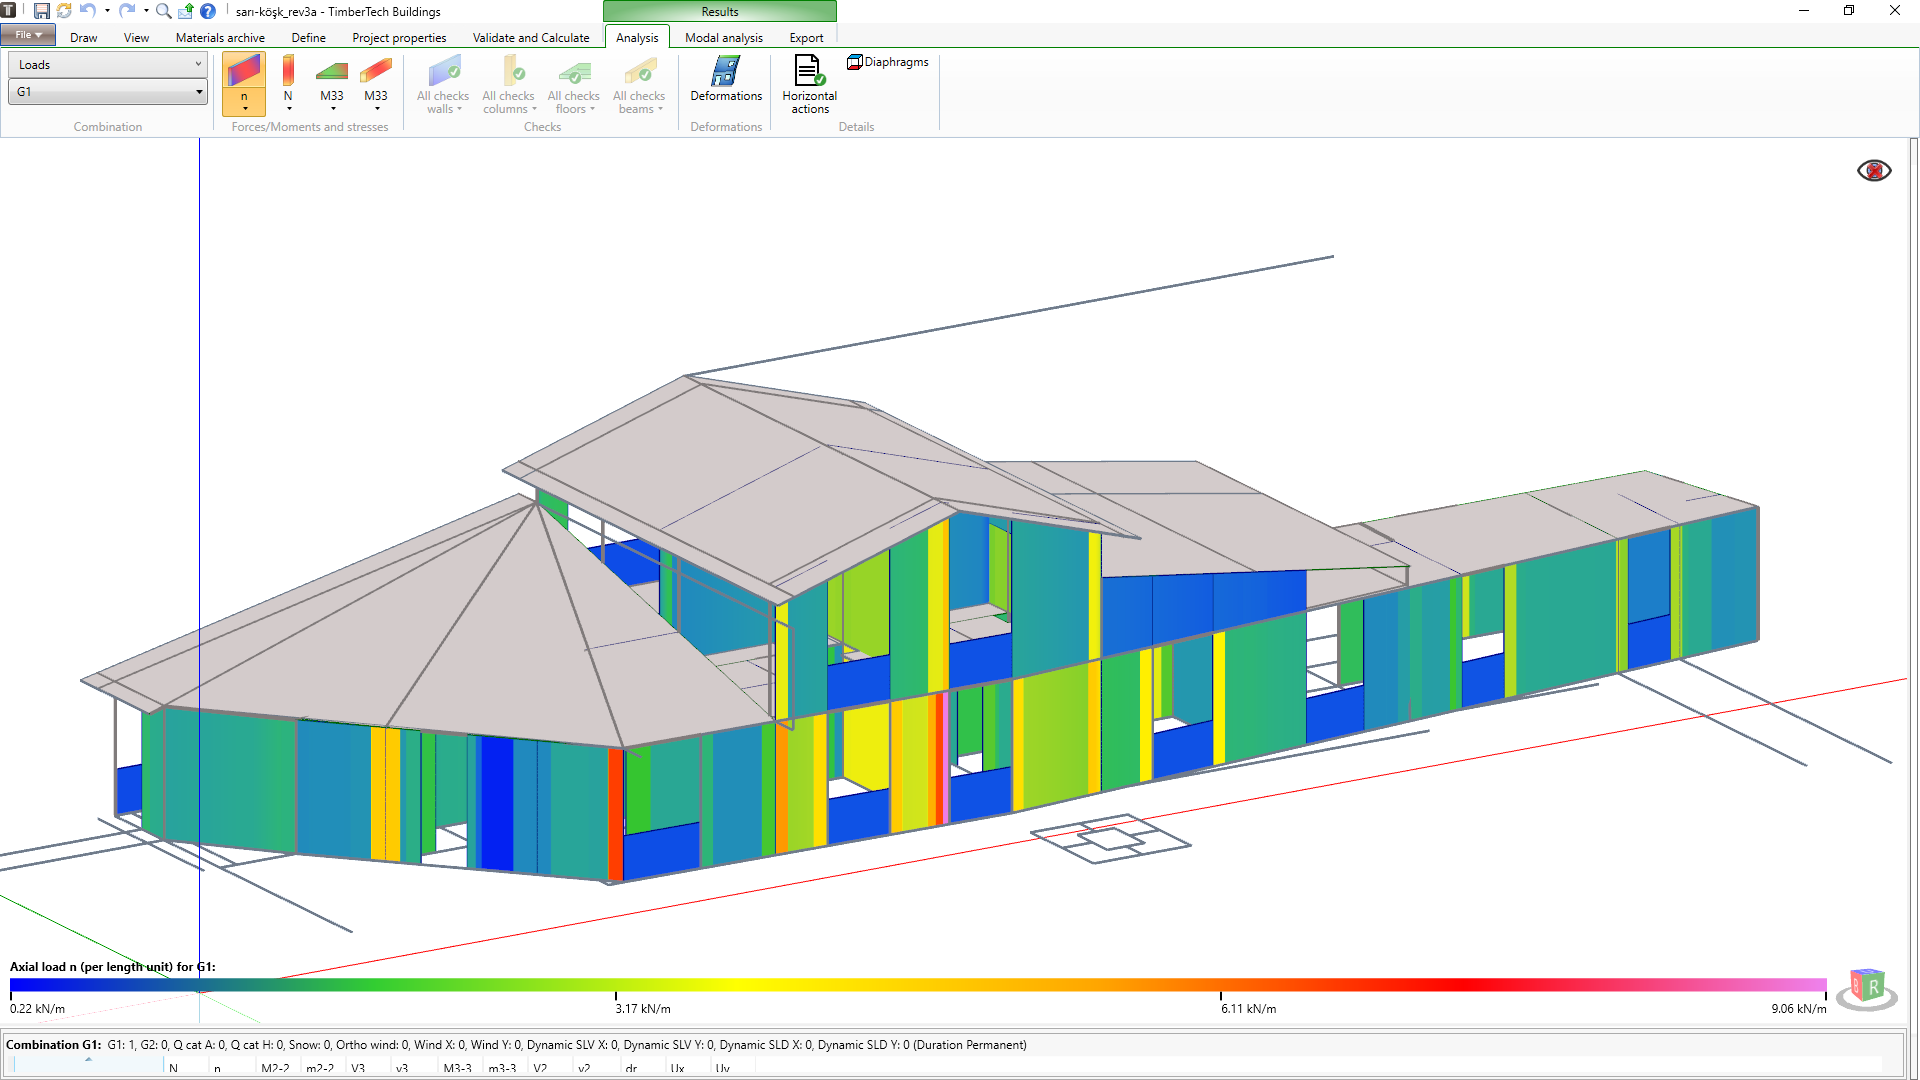Open the Export tab

(x=806, y=38)
